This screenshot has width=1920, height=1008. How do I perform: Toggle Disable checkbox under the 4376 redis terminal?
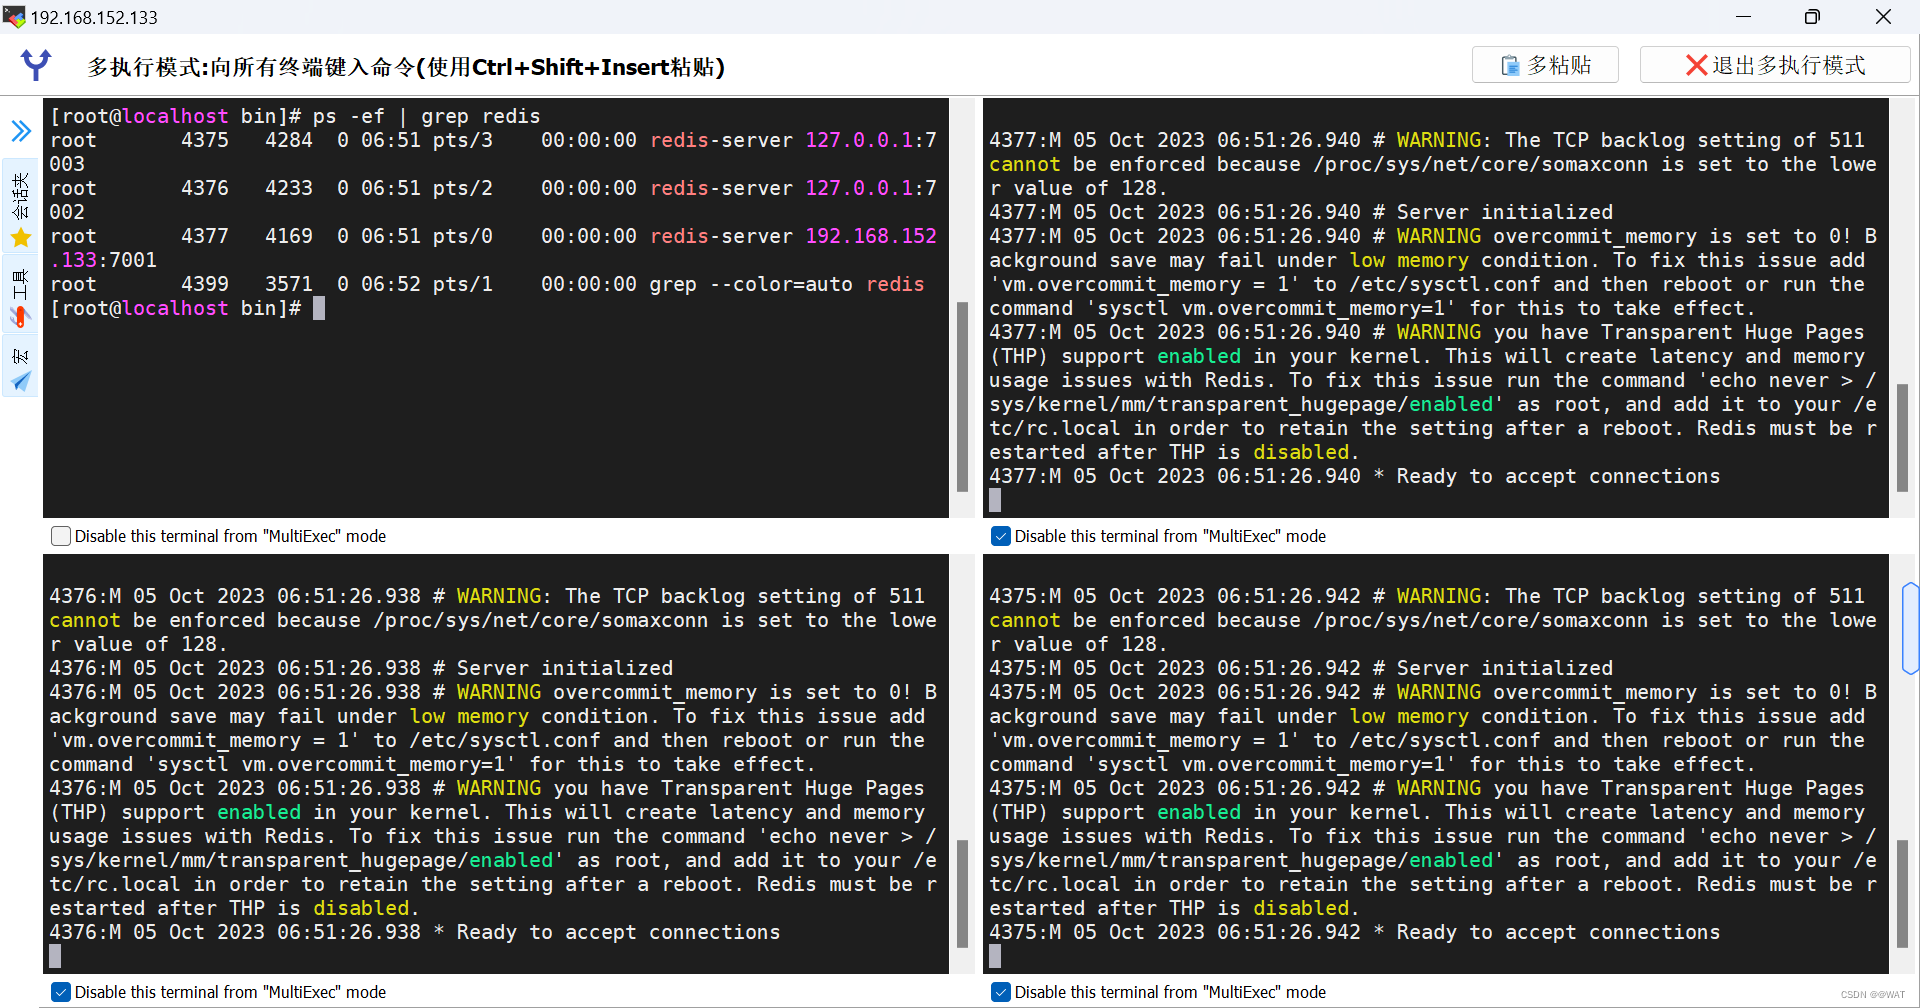pyautogui.click(x=61, y=992)
